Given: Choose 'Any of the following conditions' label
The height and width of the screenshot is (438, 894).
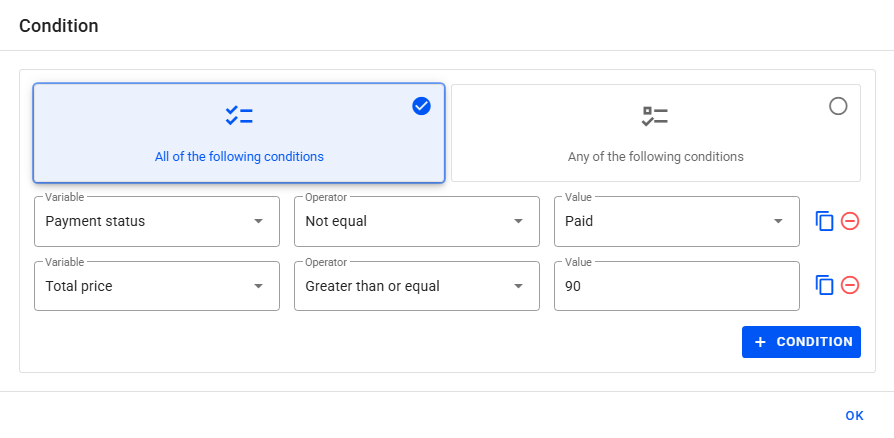Looking at the screenshot, I should pos(655,157).
